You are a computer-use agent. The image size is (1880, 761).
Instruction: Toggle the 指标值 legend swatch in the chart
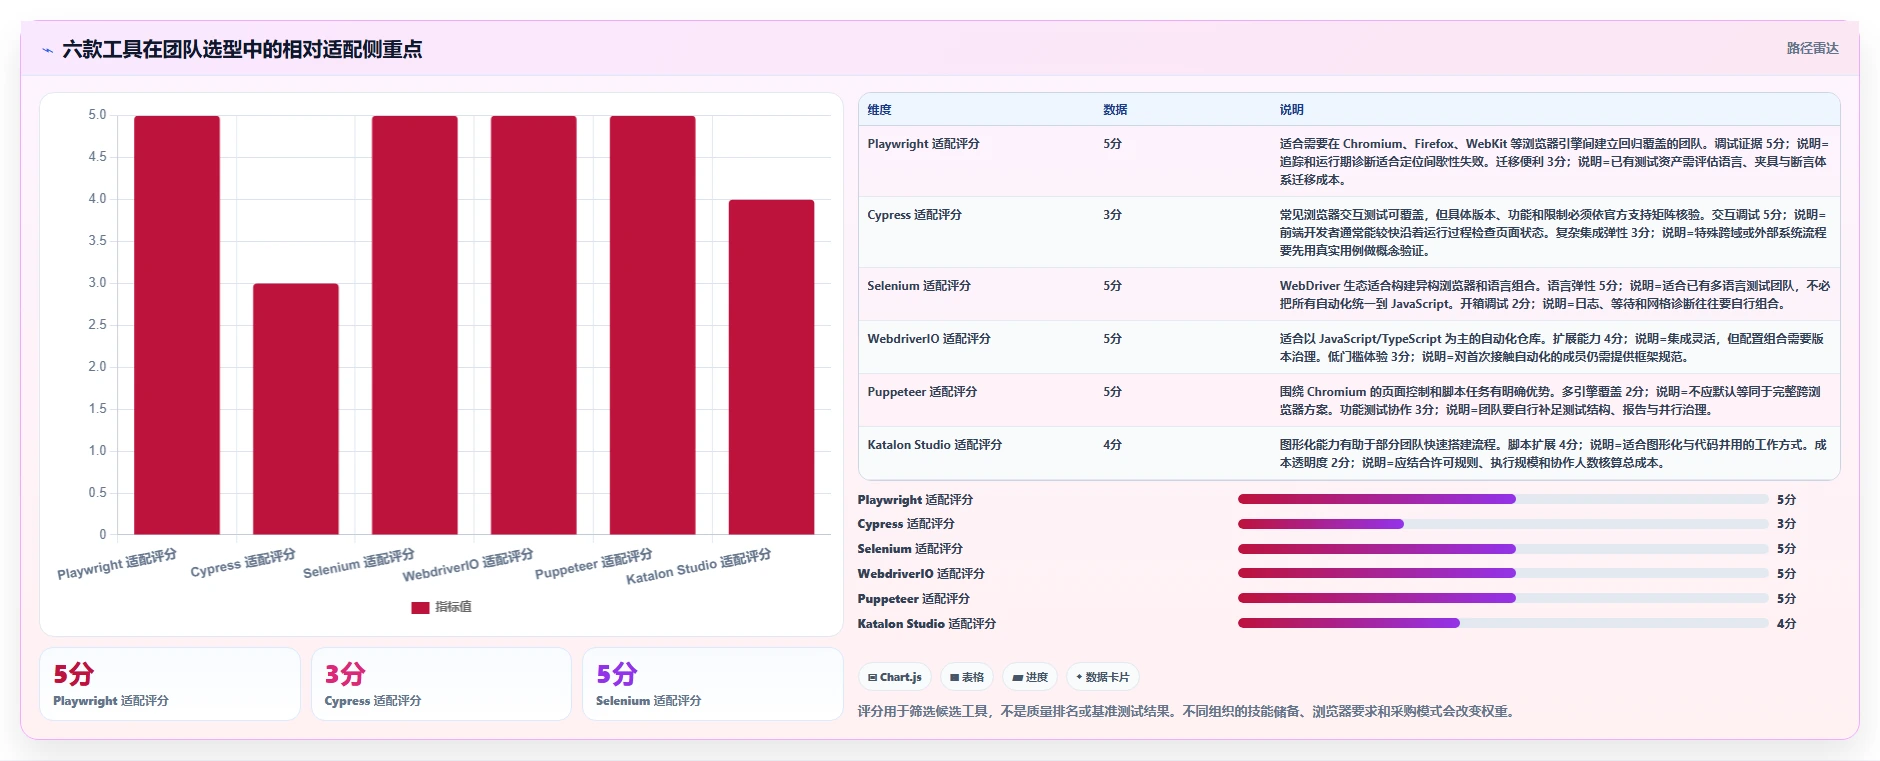420,607
